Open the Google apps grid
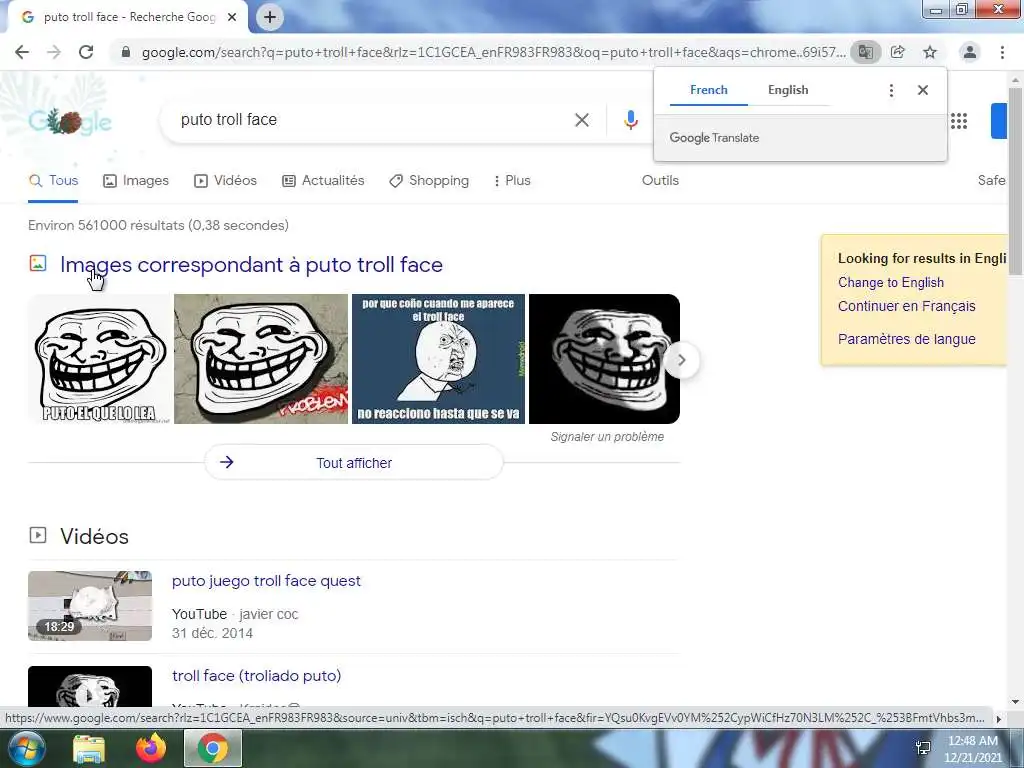The image size is (1024, 768). (959, 121)
